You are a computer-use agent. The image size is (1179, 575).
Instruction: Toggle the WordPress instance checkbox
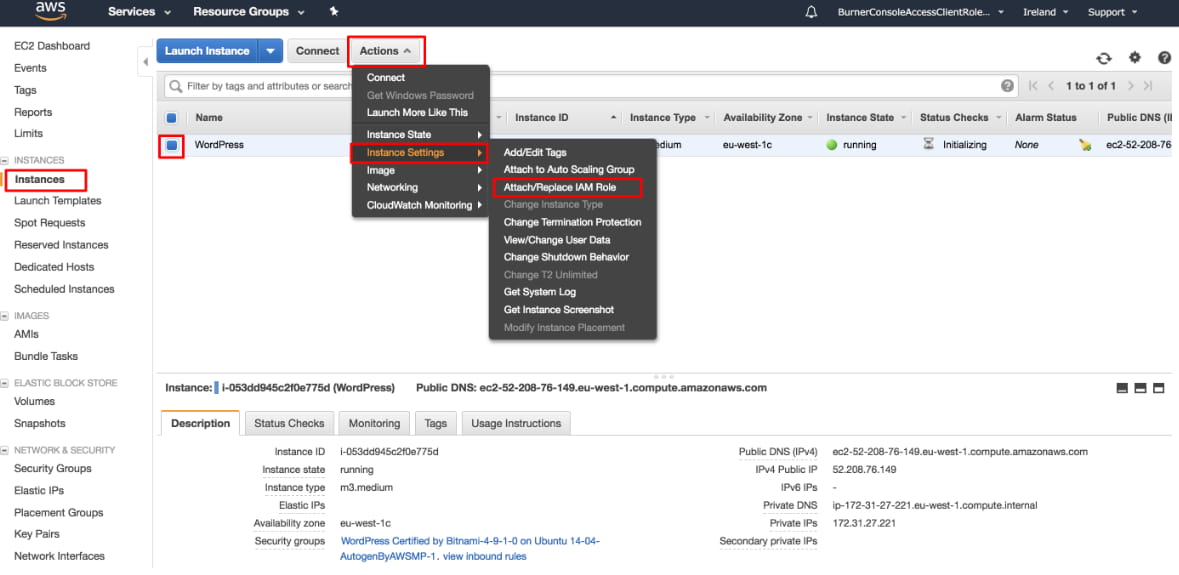[x=171, y=145]
